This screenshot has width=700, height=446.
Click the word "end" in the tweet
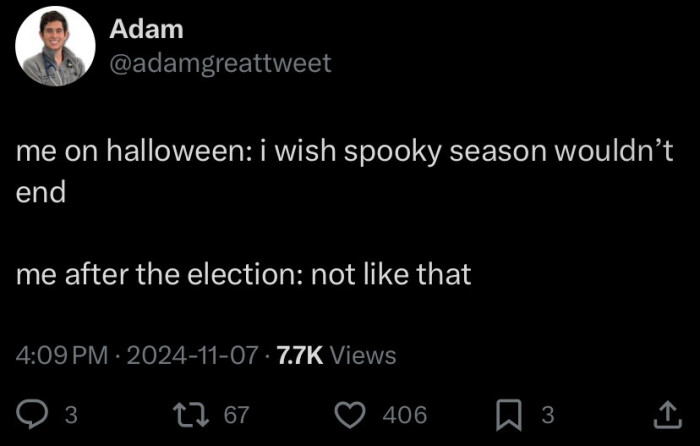(x=41, y=192)
